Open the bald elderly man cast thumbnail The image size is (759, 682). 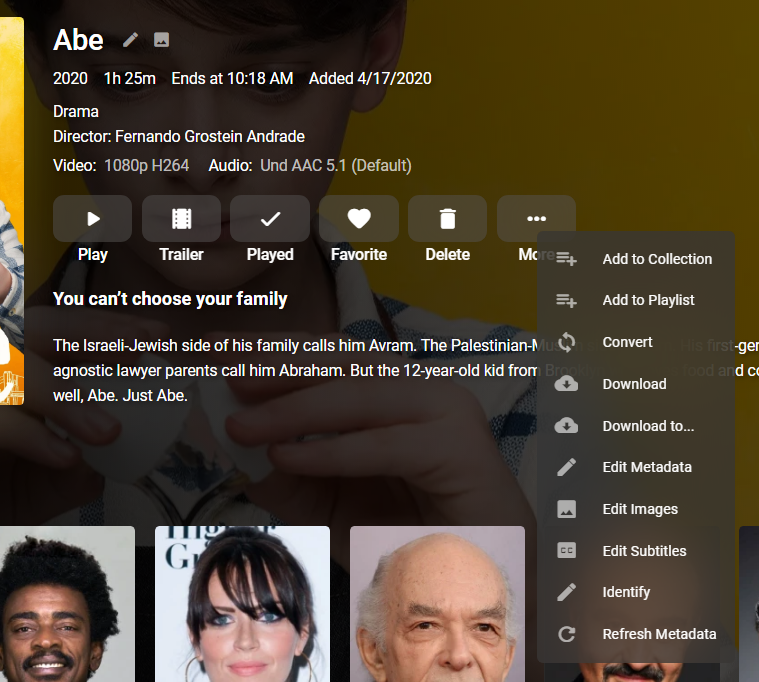[x=438, y=604]
